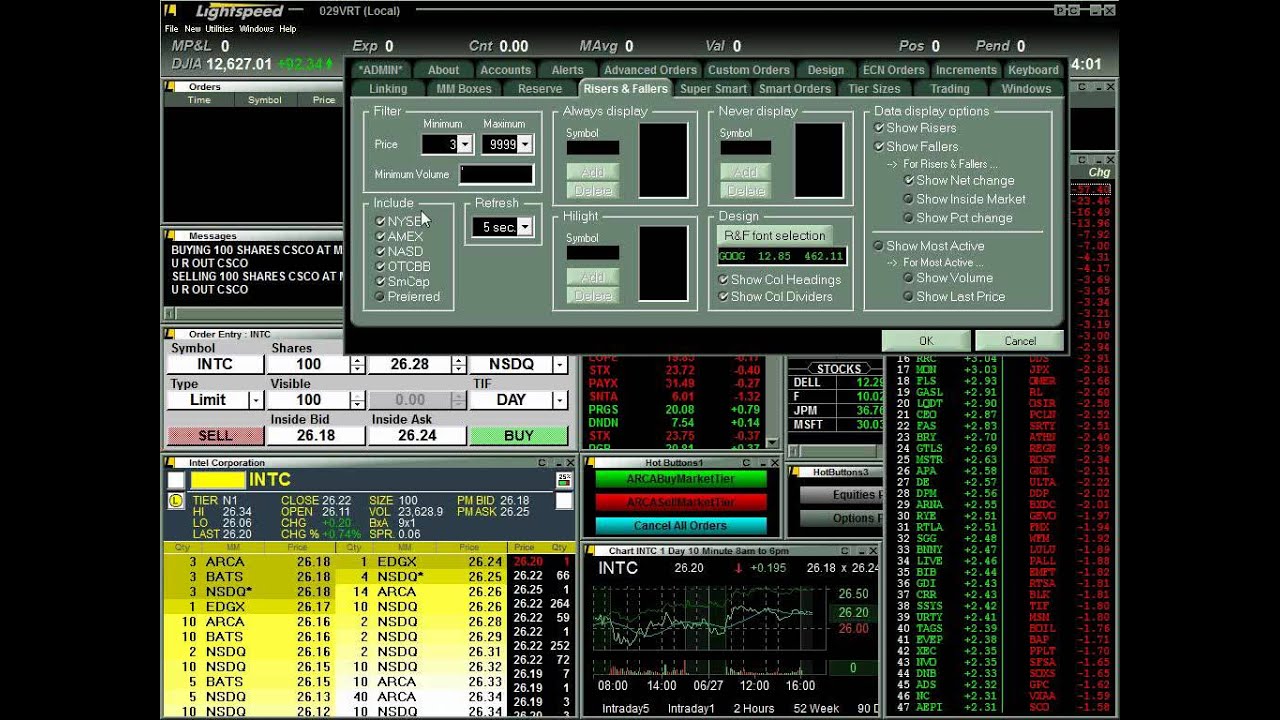
Task: Open the TIF DAY dropdown
Action: (561, 400)
